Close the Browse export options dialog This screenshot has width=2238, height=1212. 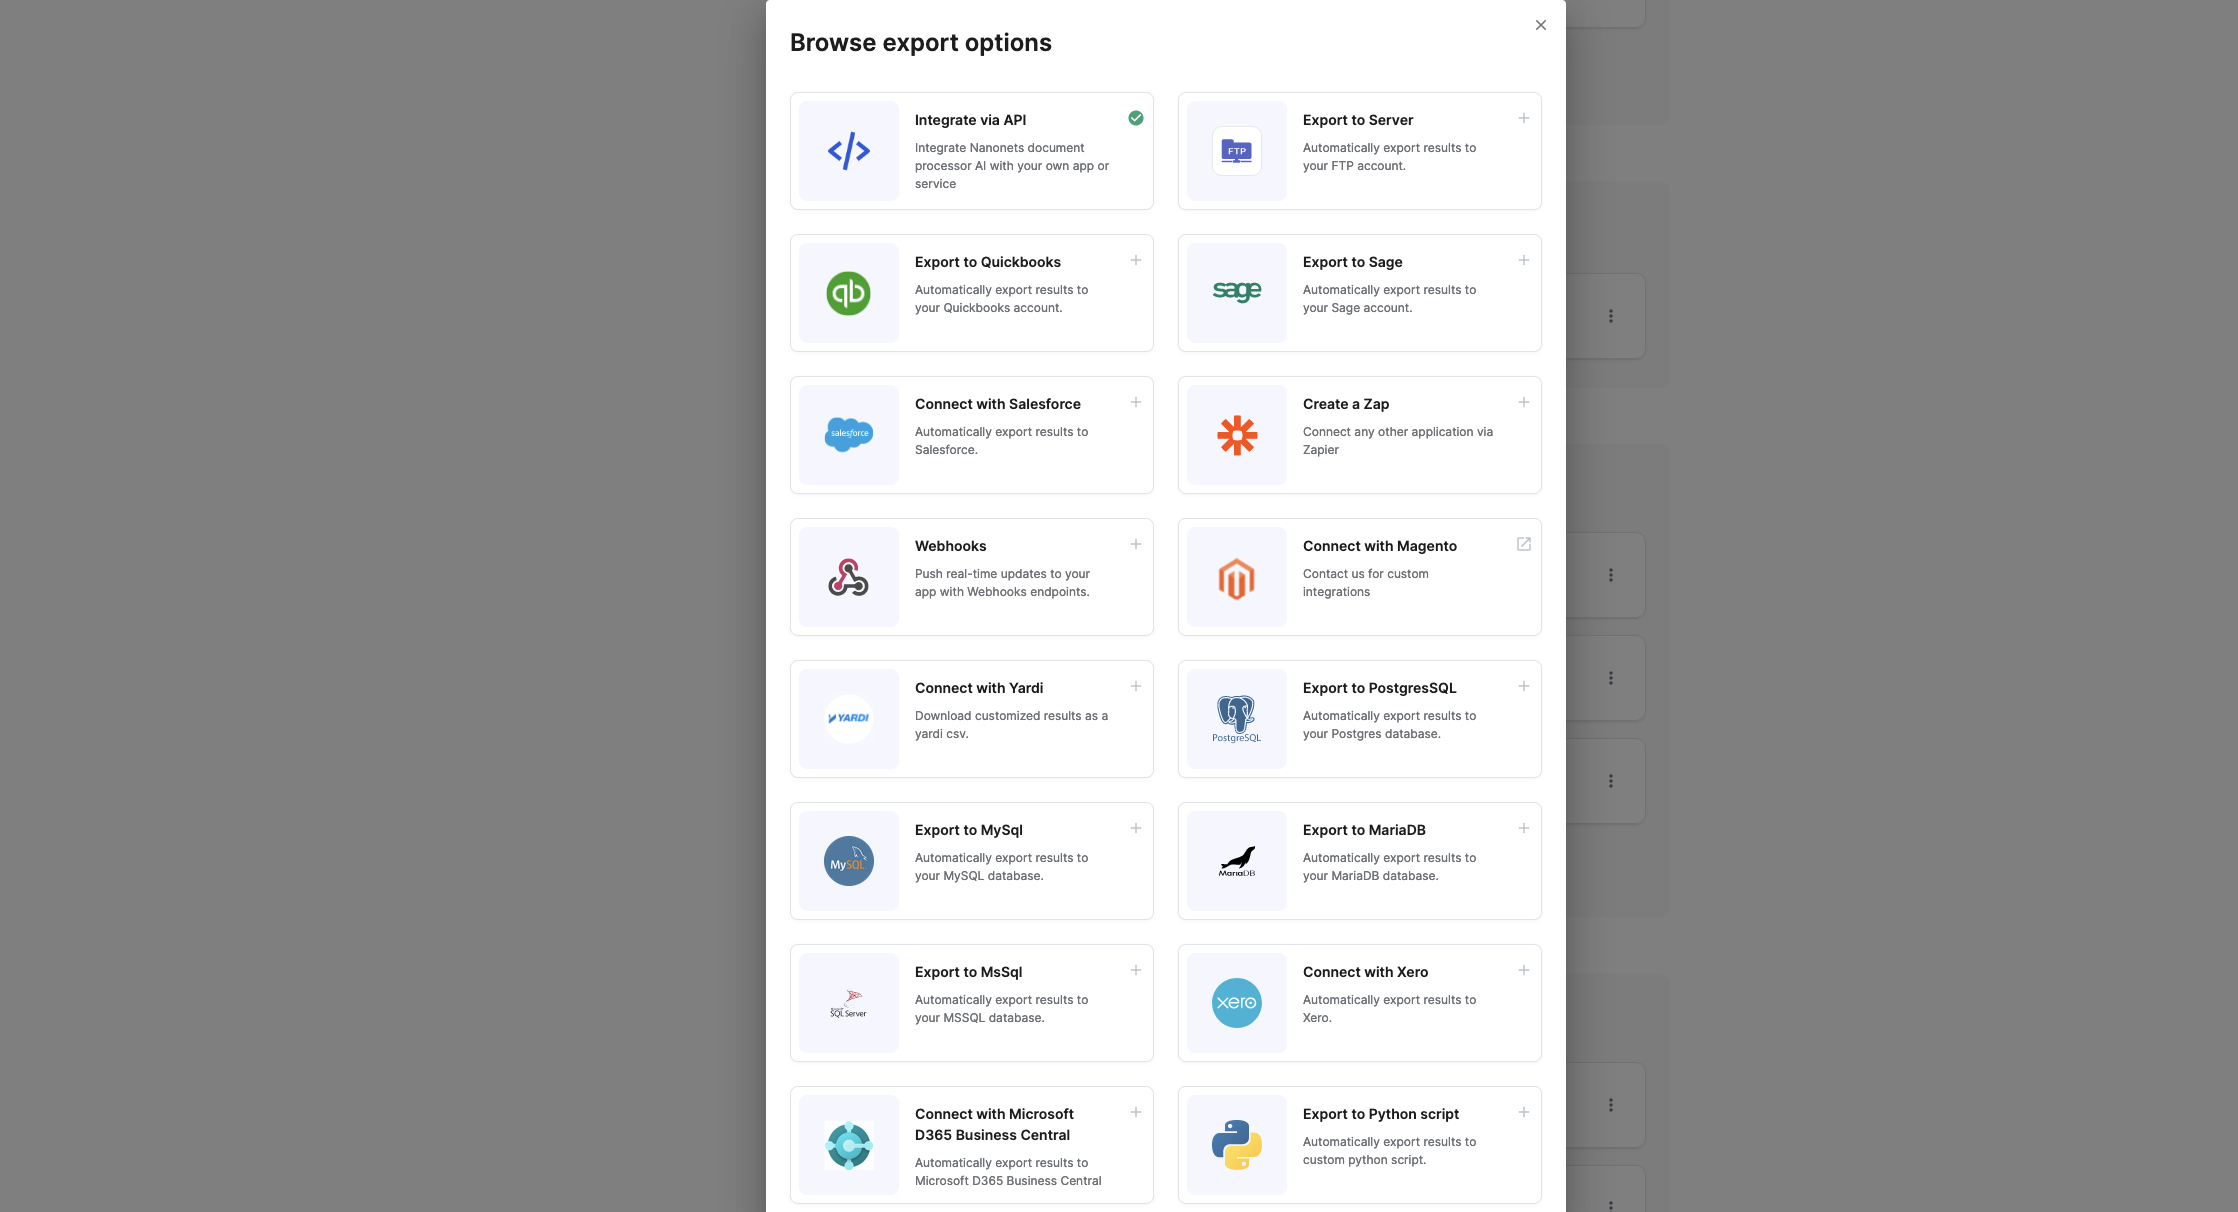pyautogui.click(x=1541, y=25)
